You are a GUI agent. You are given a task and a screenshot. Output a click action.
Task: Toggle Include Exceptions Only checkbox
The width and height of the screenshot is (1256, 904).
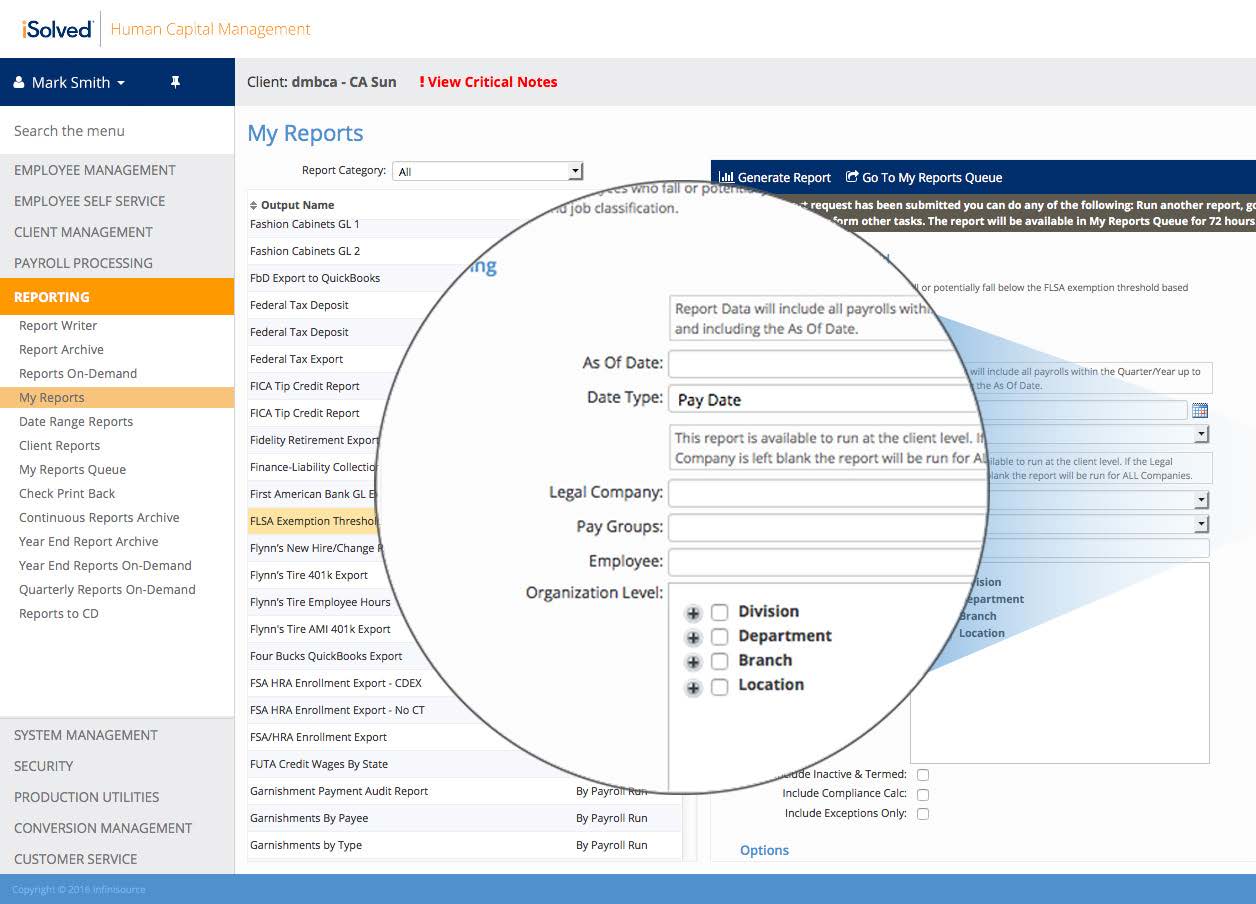click(x=923, y=814)
